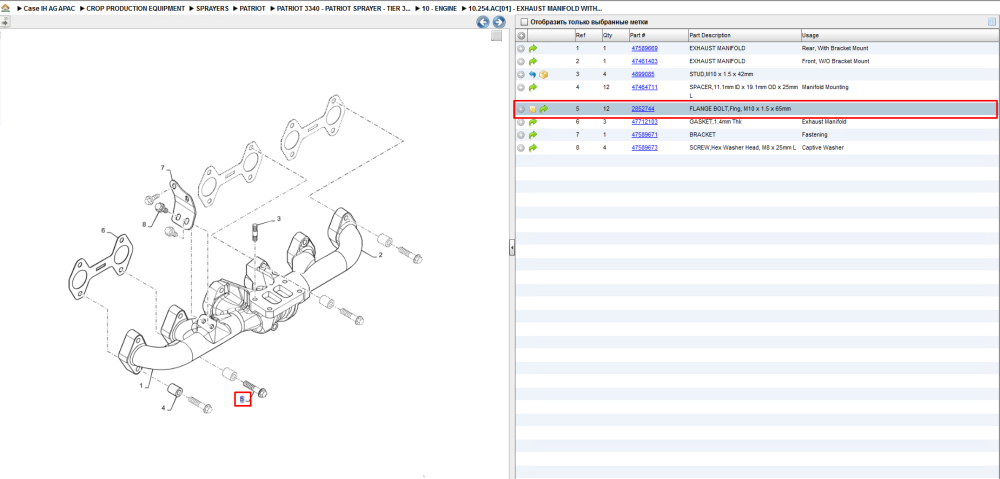Viewport: 1000px width, 479px height.
Task: Open part number link 47589669
Action: coord(644,48)
